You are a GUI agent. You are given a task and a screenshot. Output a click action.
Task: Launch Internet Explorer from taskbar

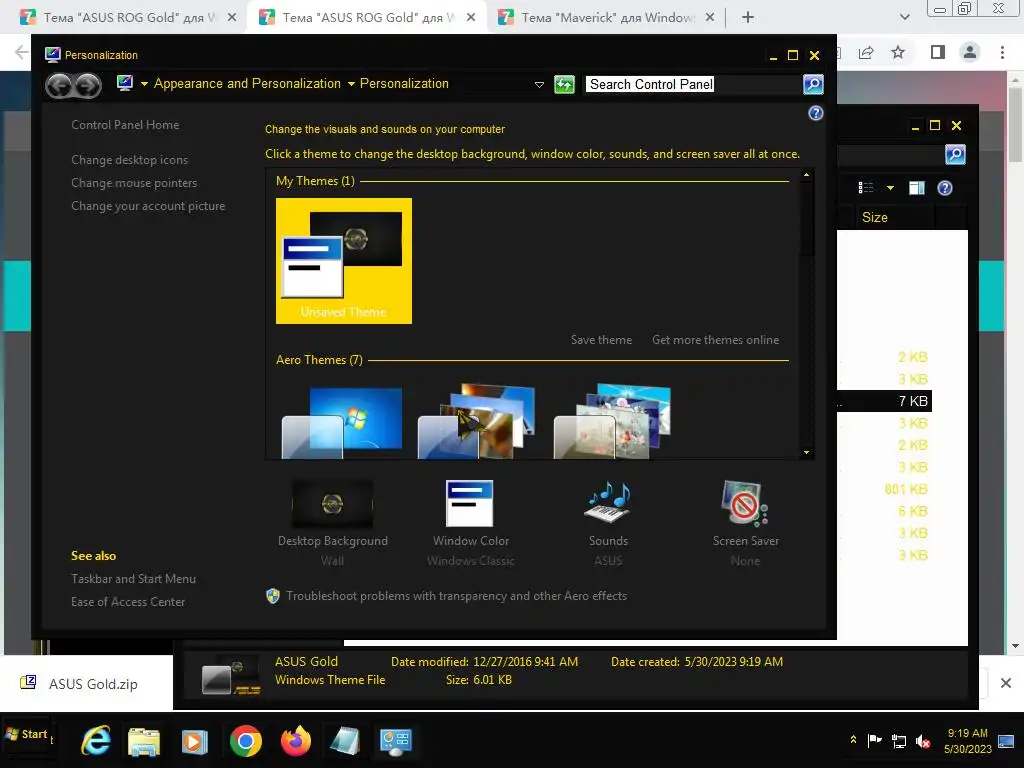pyautogui.click(x=95, y=741)
